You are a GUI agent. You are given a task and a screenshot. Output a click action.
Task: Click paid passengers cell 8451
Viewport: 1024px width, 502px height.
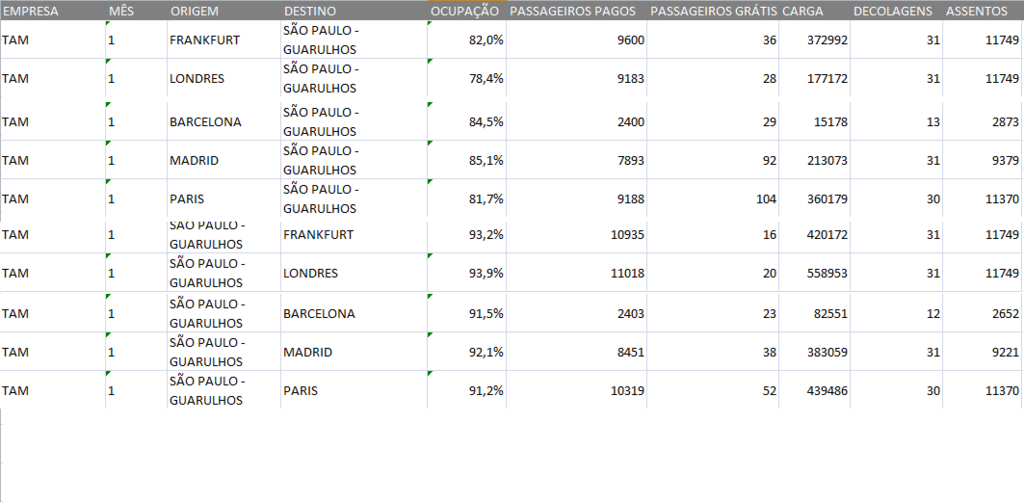click(x=577, y=352)
